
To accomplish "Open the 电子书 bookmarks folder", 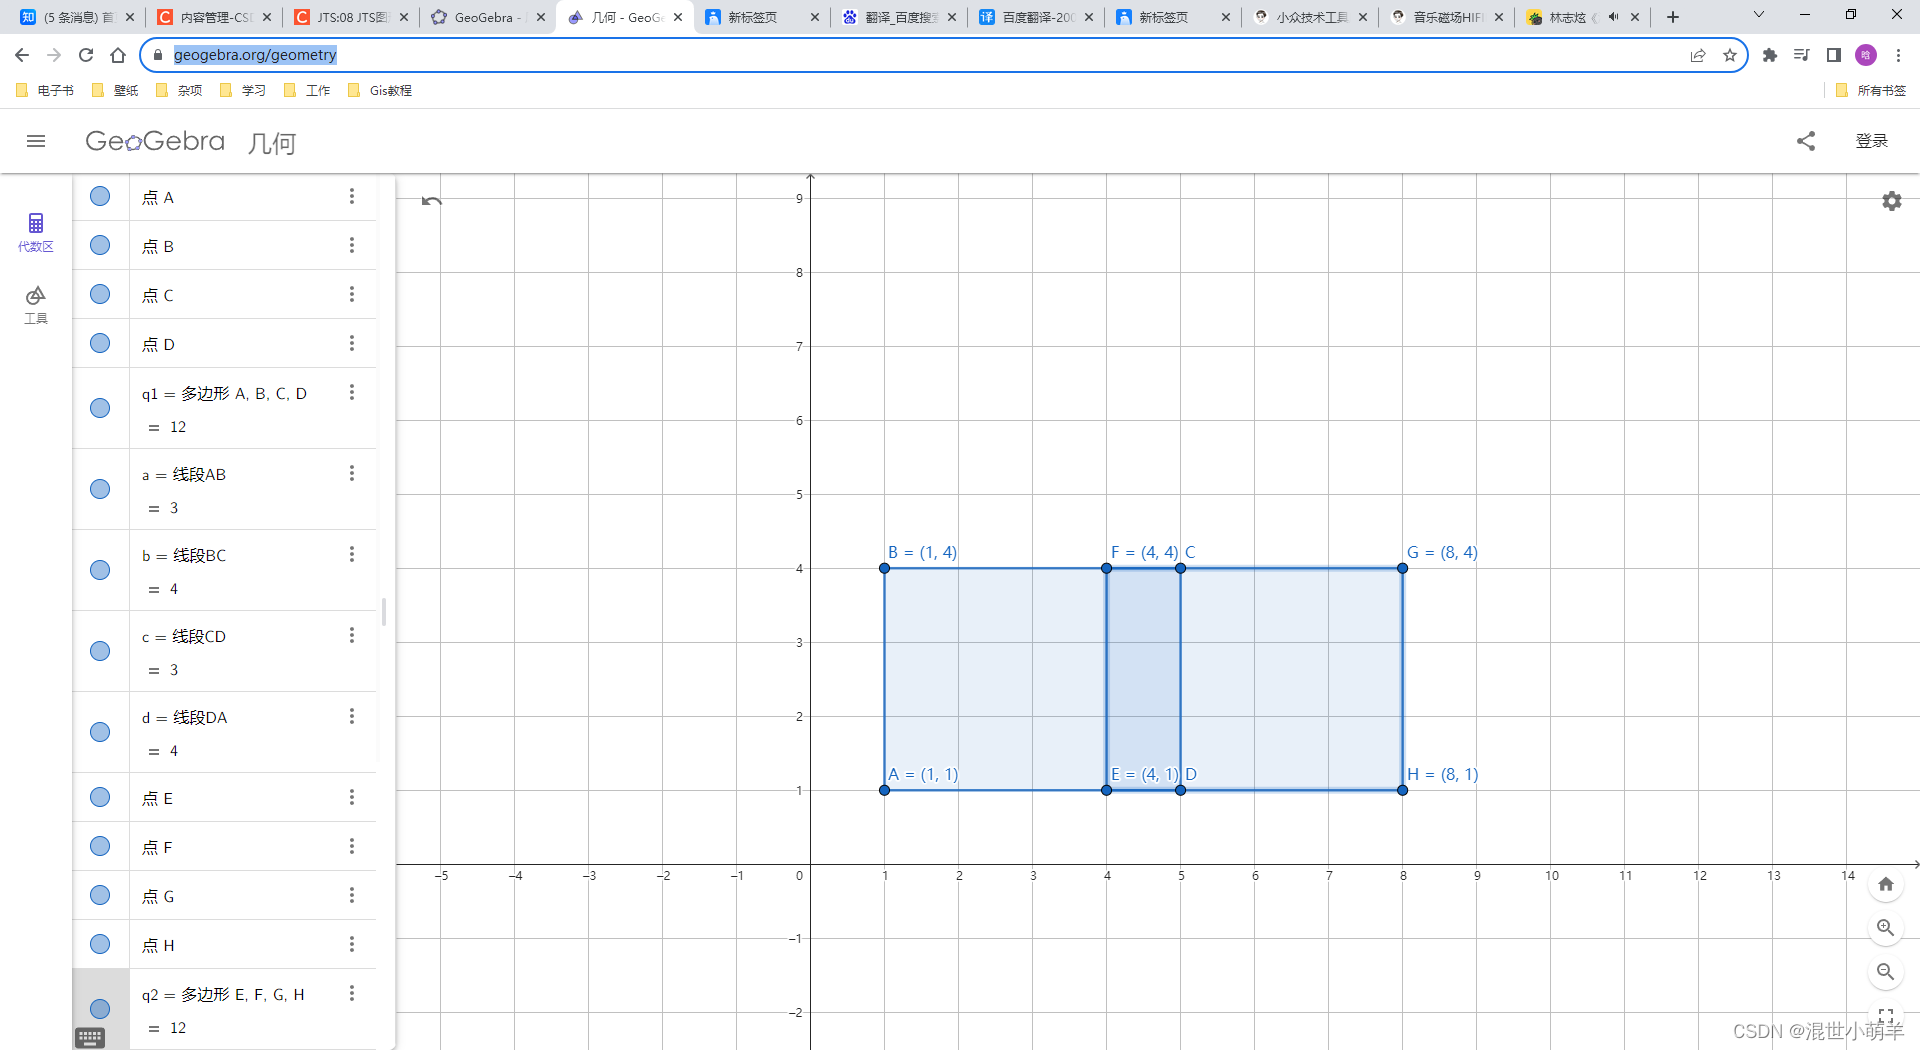I will click(x=45, y=90).
